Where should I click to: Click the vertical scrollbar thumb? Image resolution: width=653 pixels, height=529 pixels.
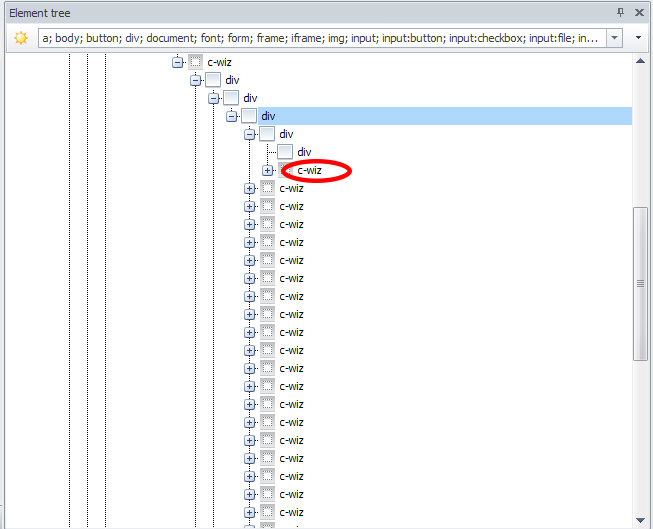pyautogui.click(x=641, y=284)
